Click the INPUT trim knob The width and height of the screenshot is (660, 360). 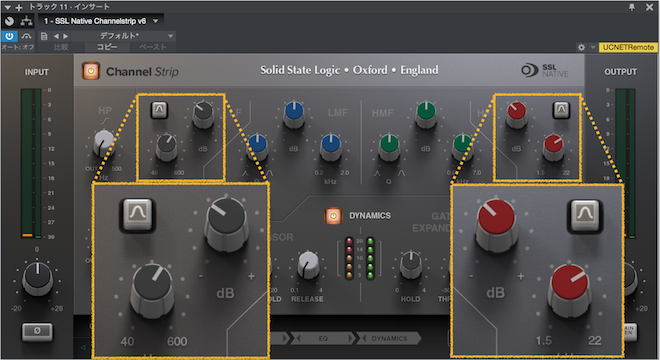[37, 278]
